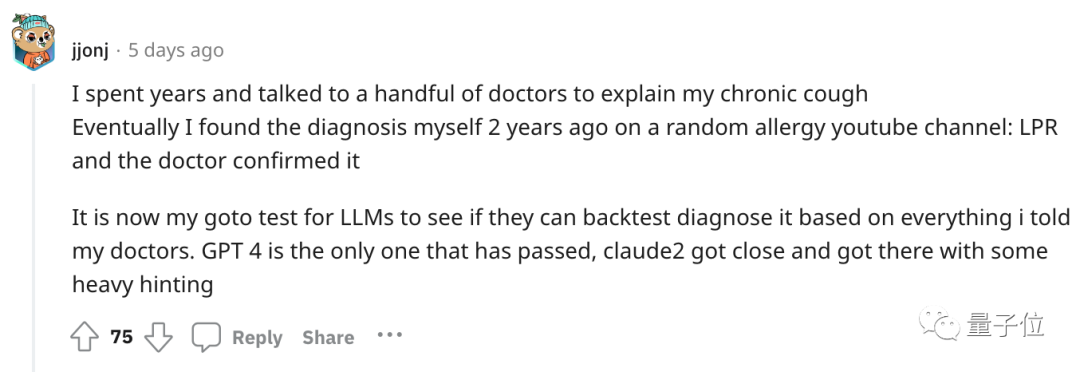Click the Reply text button

pos(257,338)
